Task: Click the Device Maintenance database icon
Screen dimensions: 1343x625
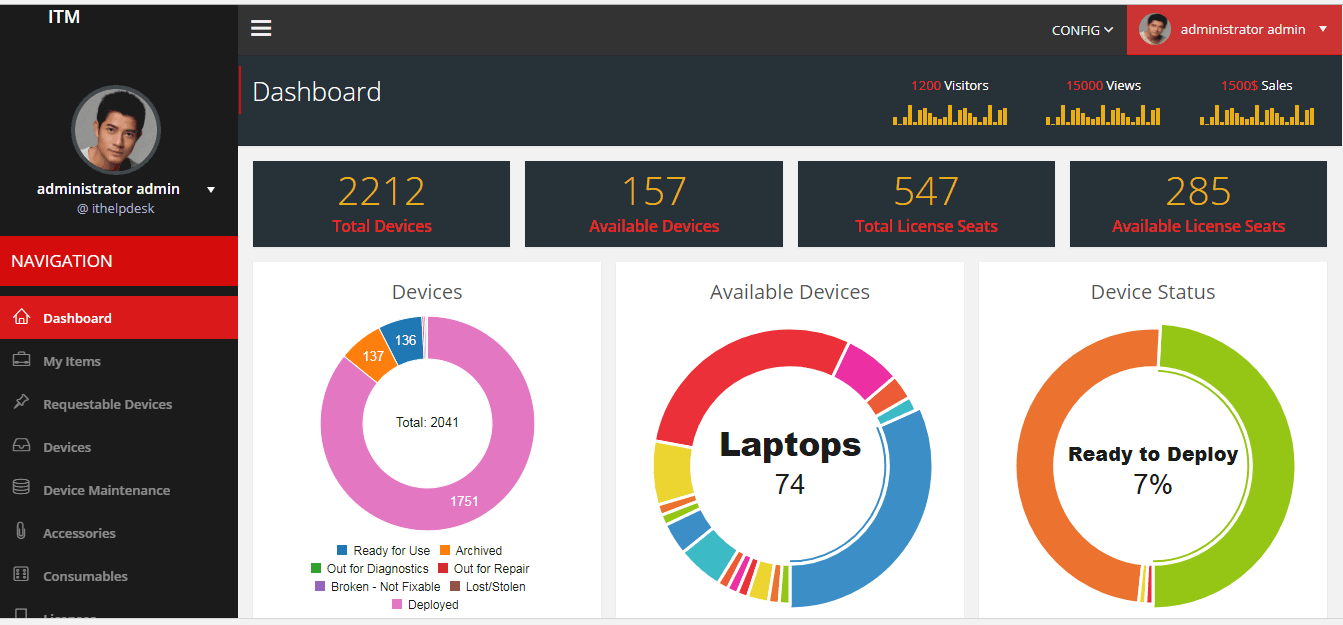Action: 21,489
